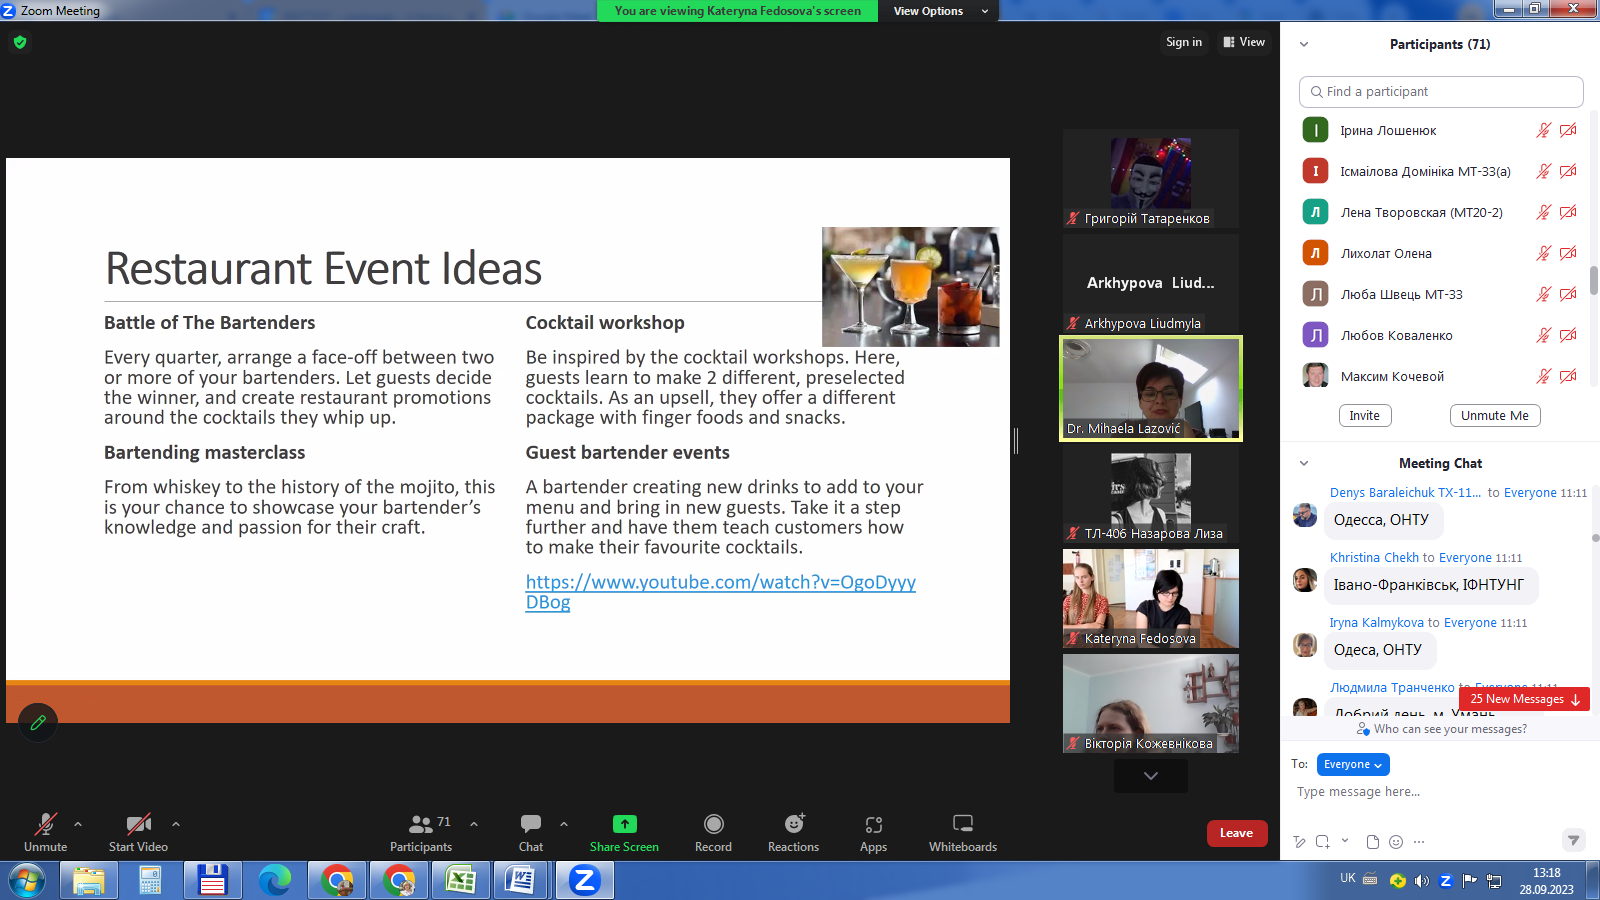Click Sign in at the top

(1184, 42)
